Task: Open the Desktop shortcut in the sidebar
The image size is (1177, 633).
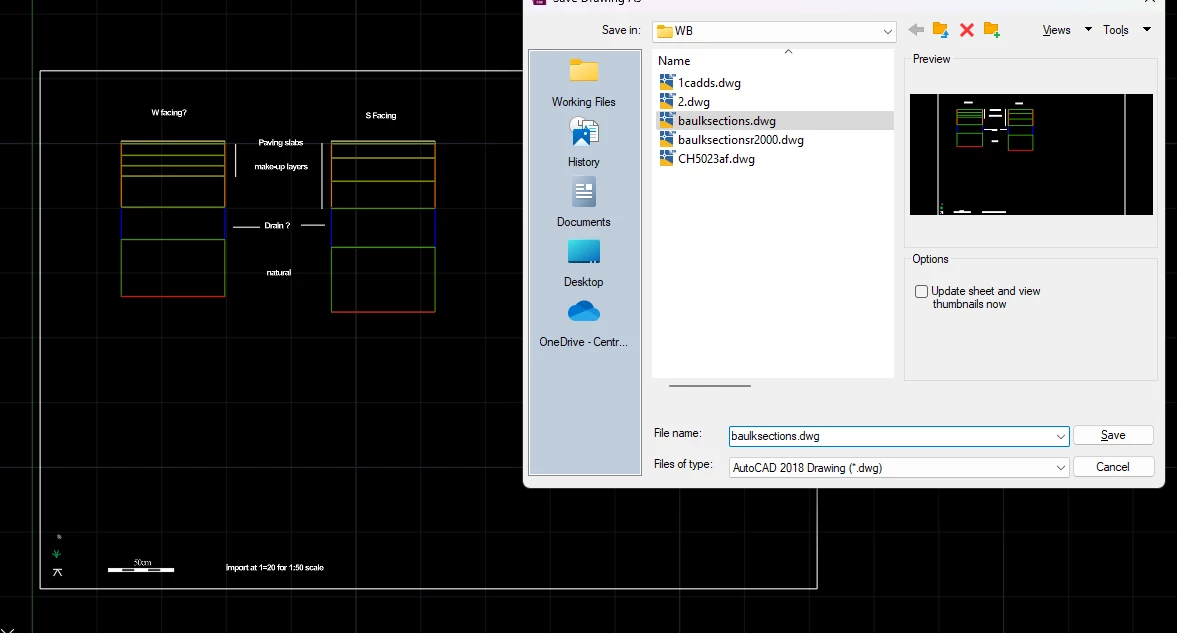Action: click(x=583, y=263)
